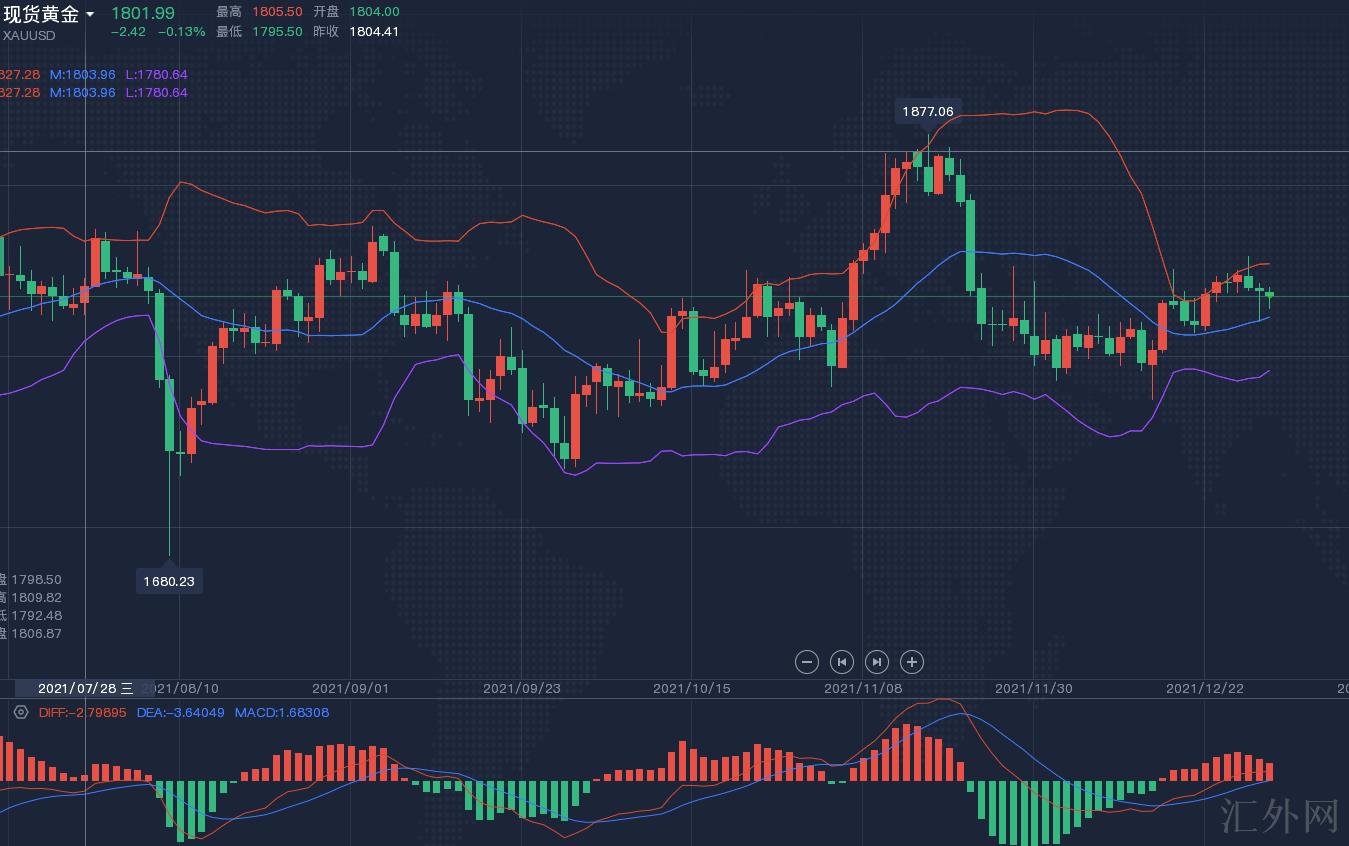The height and width of the screenshot is (846, 1349).
Task: Click the current price 1801.99
Action: click(x=142, y=13)
